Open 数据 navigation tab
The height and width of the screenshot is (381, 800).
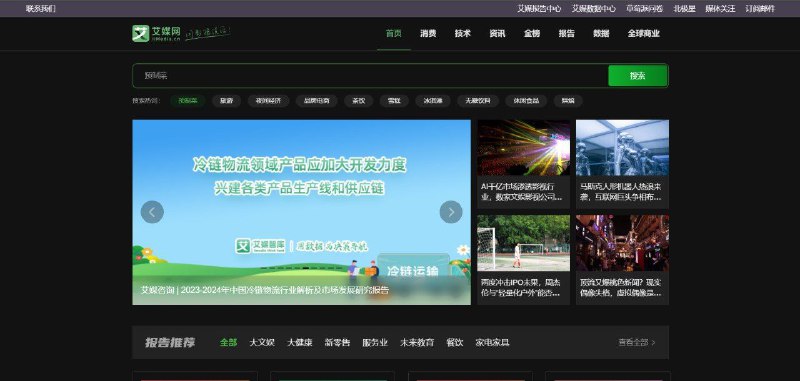[x=601, y=34]
